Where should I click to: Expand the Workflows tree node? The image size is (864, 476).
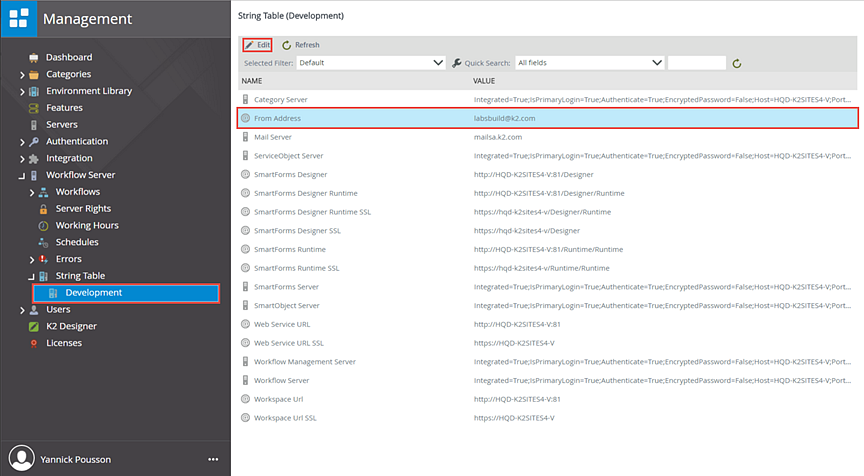[x=31, y=193]
